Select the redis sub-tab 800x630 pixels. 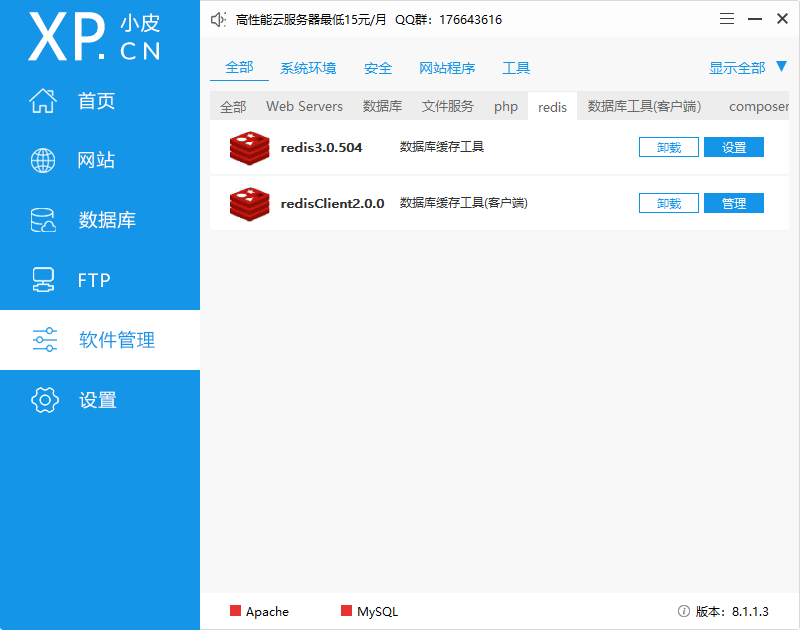coord(552,107)
